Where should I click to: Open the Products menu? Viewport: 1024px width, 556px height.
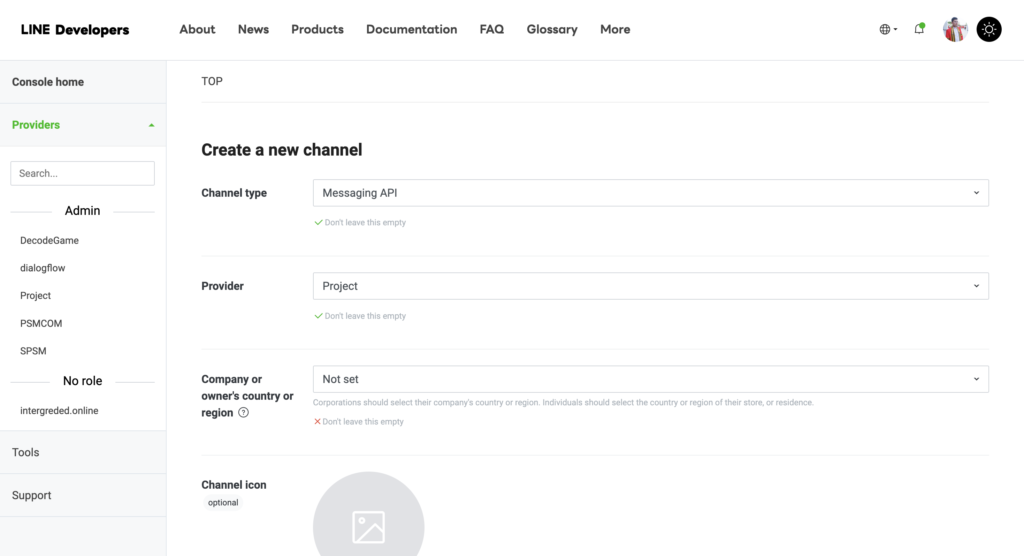317,29
